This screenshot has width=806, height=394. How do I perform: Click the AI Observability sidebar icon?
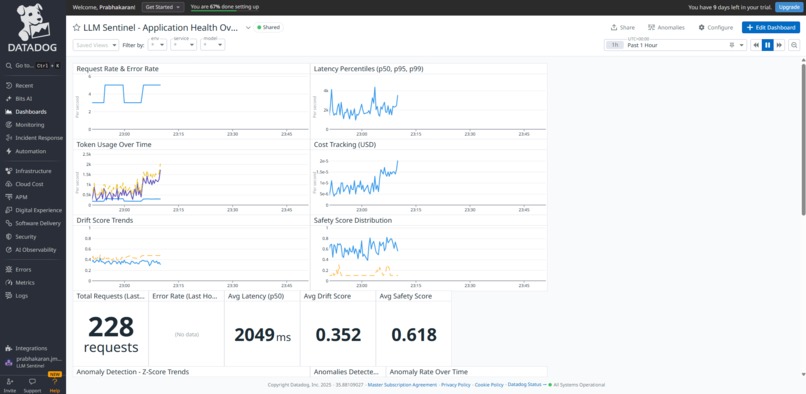9,250
